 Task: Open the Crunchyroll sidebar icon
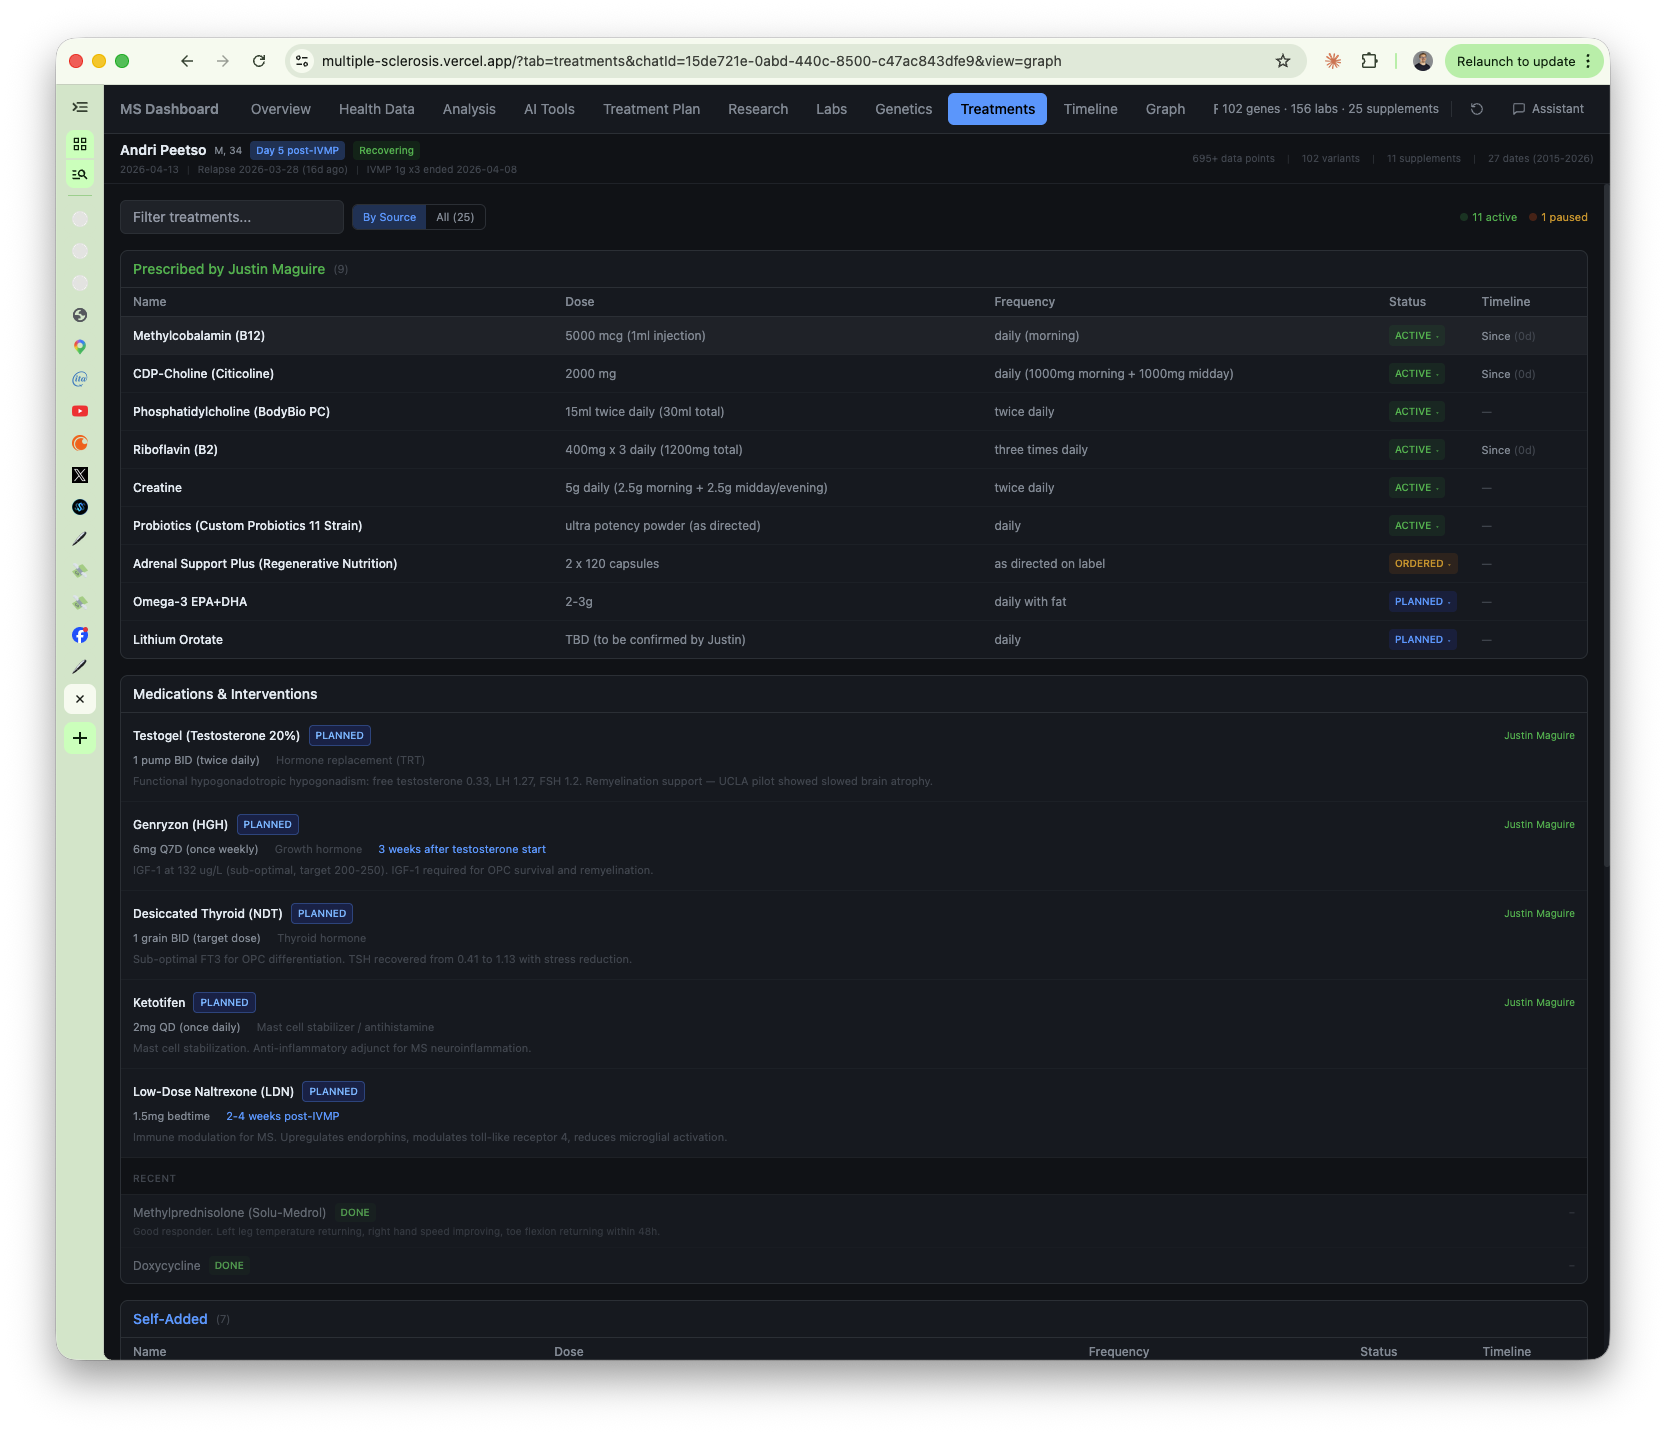click(80, 442)
